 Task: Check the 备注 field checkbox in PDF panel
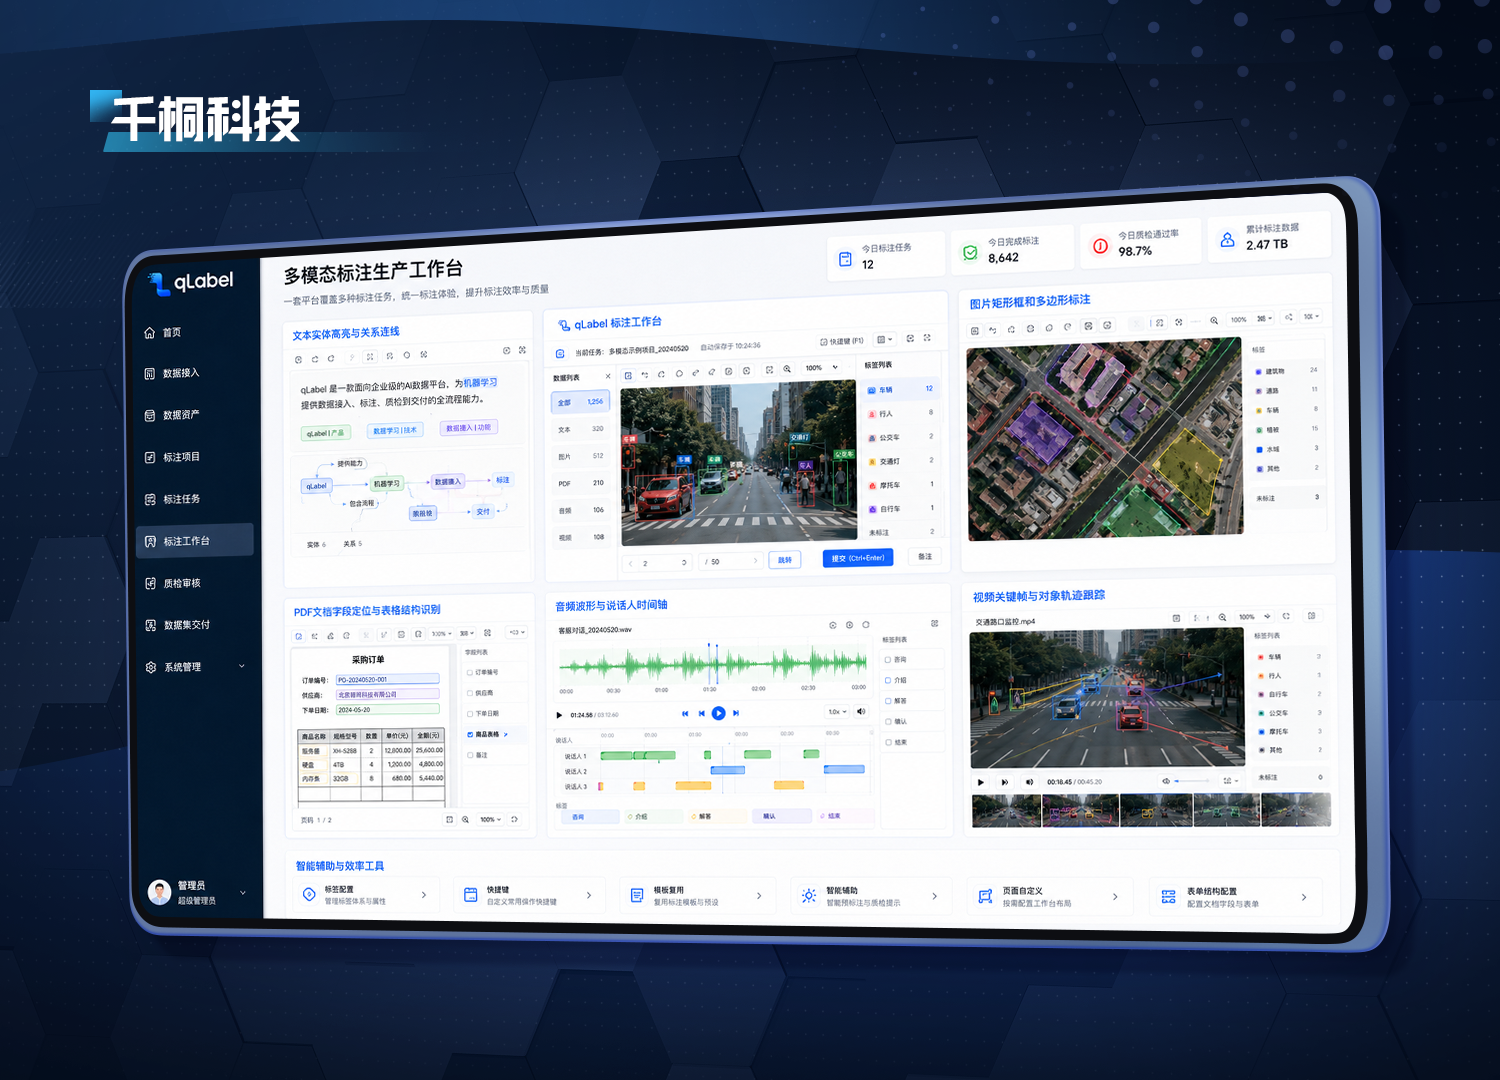(x=470, y=755)
